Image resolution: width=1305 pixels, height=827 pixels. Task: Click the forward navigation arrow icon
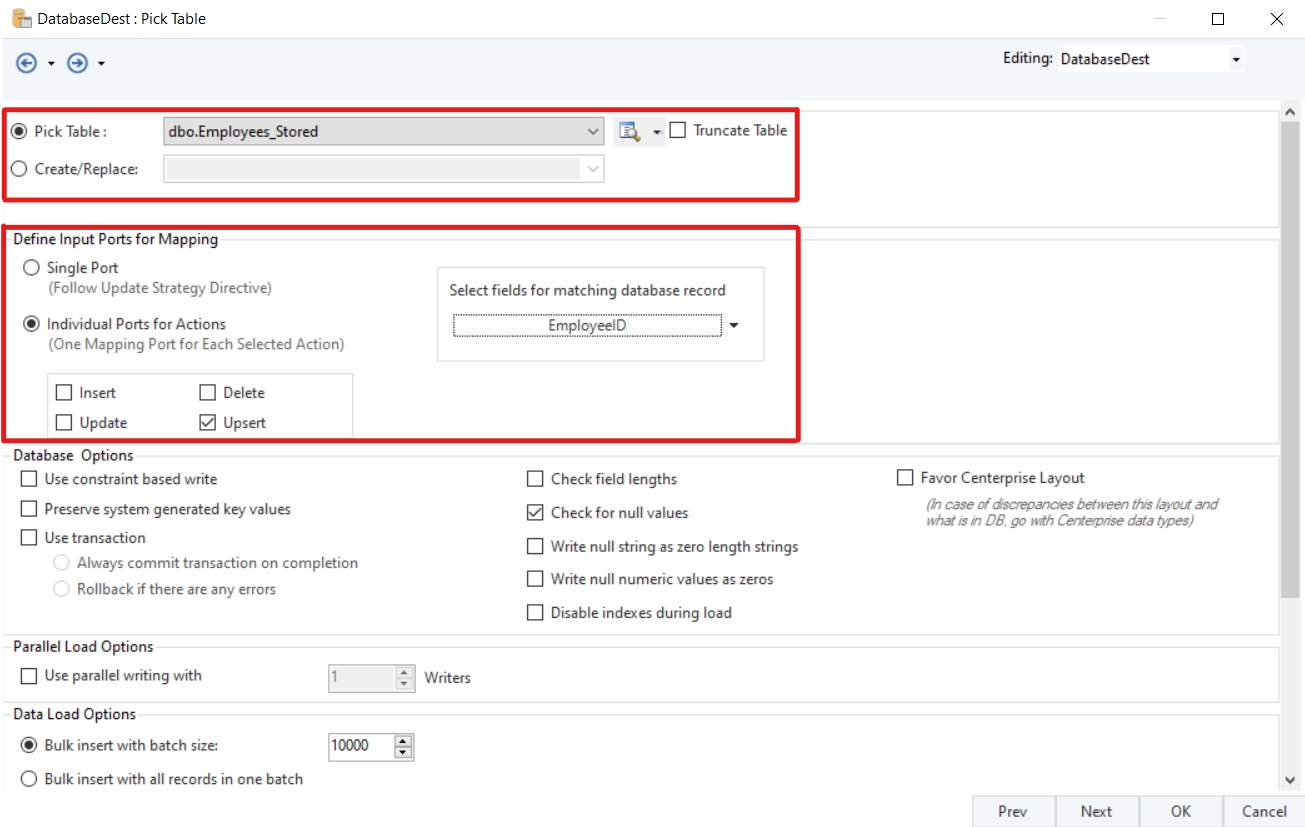point(77,63)
